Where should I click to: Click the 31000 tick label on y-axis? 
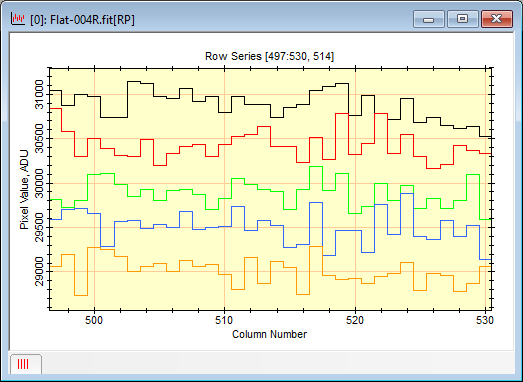click(39, 94)
